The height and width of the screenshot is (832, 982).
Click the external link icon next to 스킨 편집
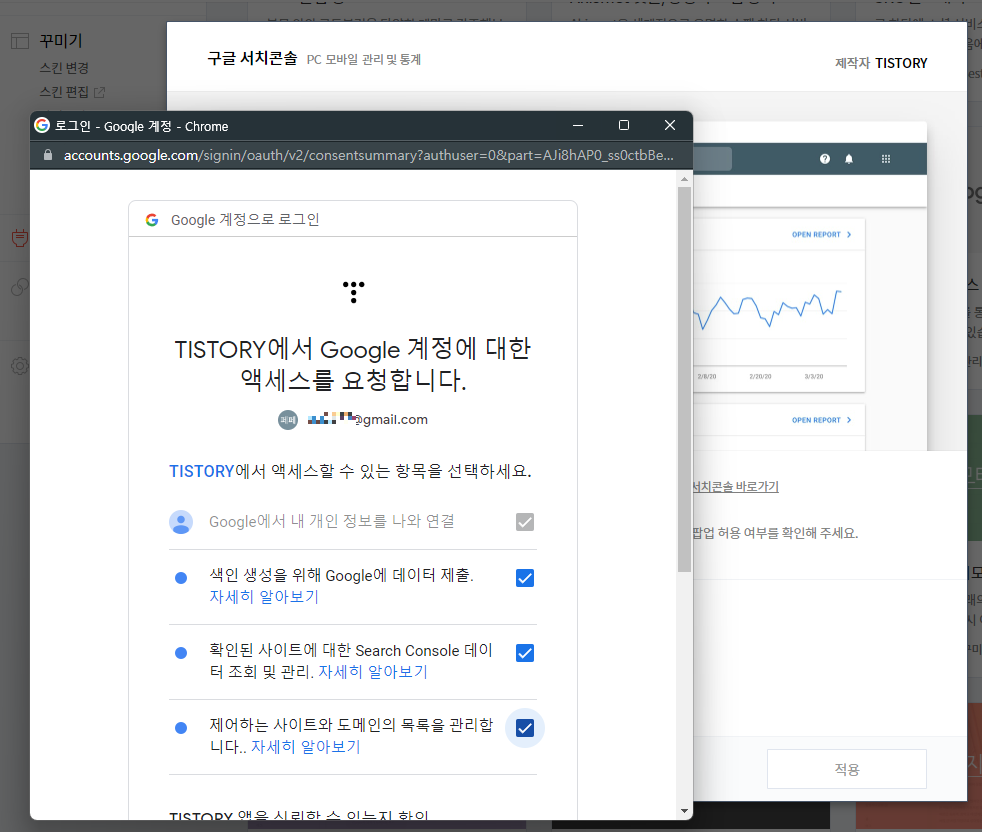click(x=99, y=93)
